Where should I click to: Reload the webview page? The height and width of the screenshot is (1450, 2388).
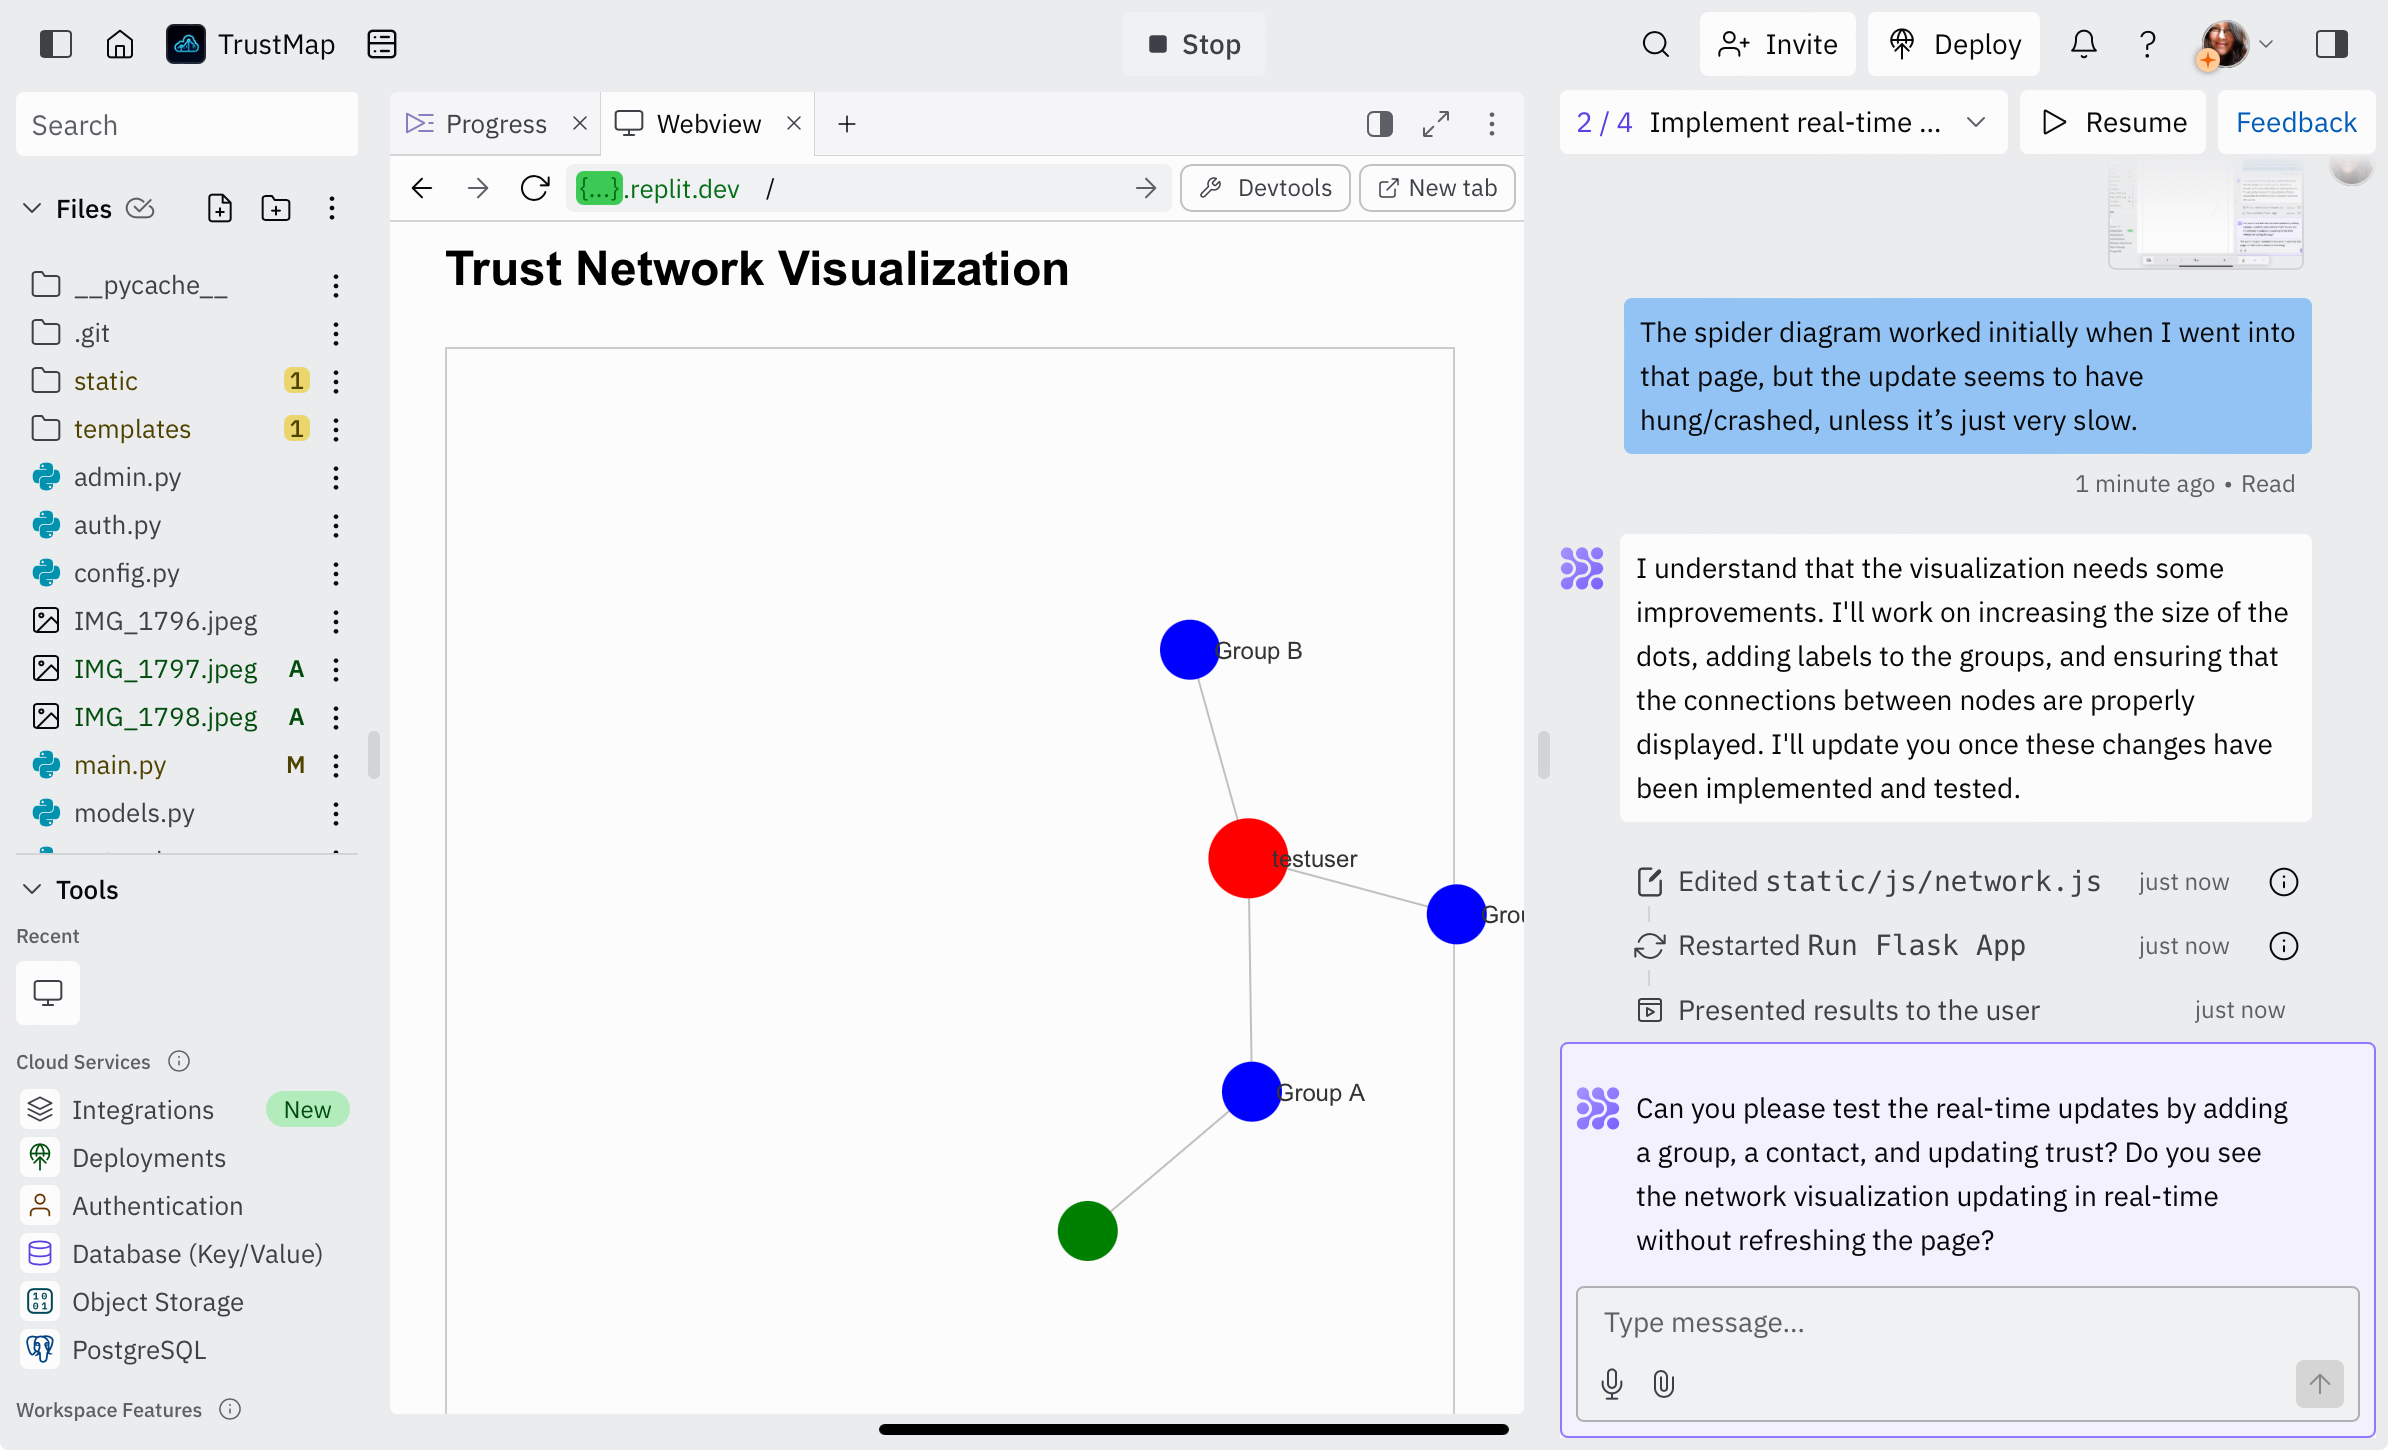[x=535, y=188]
